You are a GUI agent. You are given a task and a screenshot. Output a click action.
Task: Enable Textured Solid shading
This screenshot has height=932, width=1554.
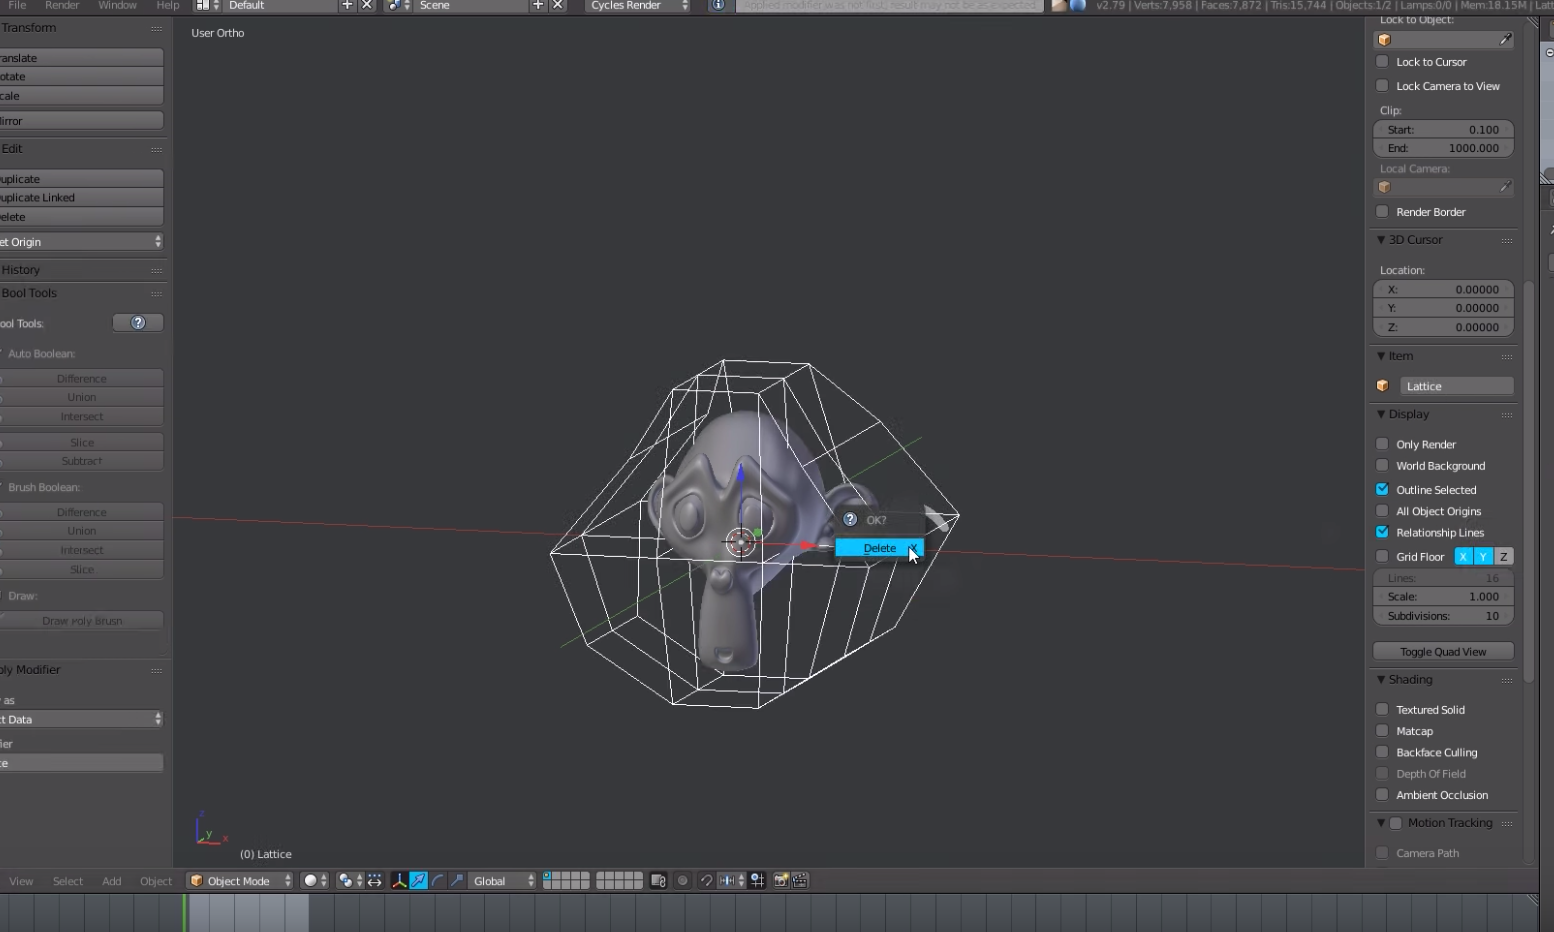coord(1382,710)
